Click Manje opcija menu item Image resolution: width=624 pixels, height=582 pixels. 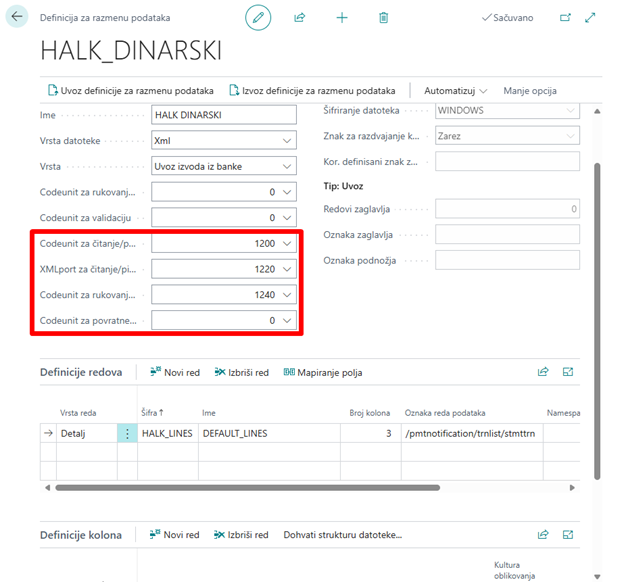click(529, 91)
